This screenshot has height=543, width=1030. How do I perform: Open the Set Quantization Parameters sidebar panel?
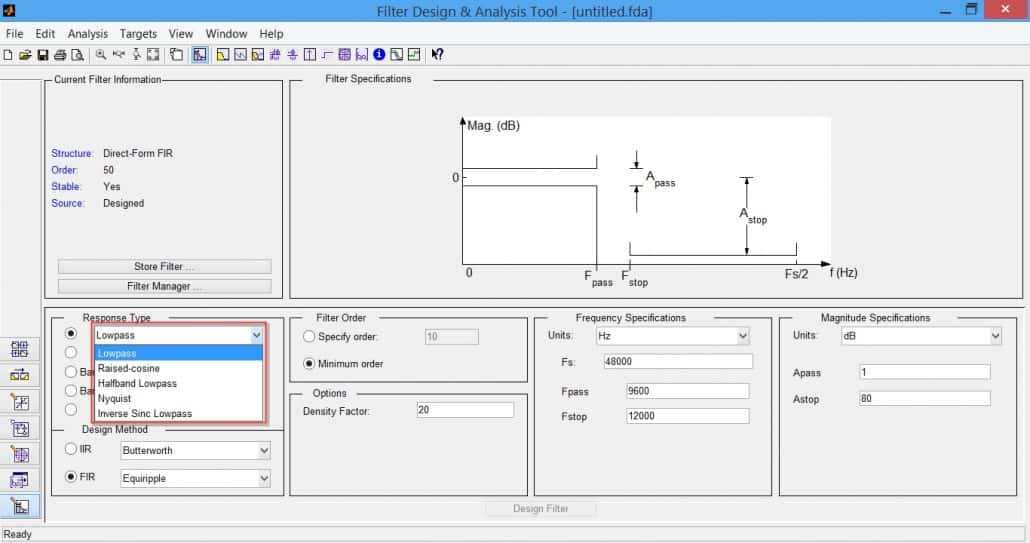(x=20, y=402)
